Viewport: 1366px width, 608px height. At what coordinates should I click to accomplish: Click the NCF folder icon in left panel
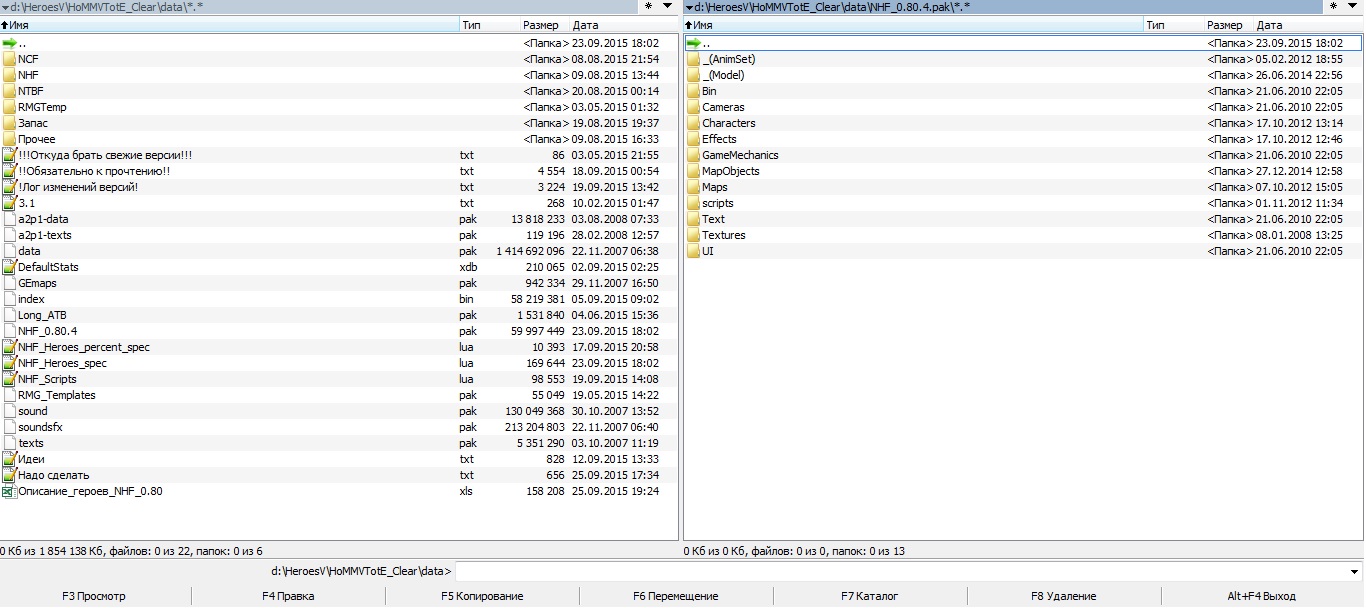(x=9, y=59)
